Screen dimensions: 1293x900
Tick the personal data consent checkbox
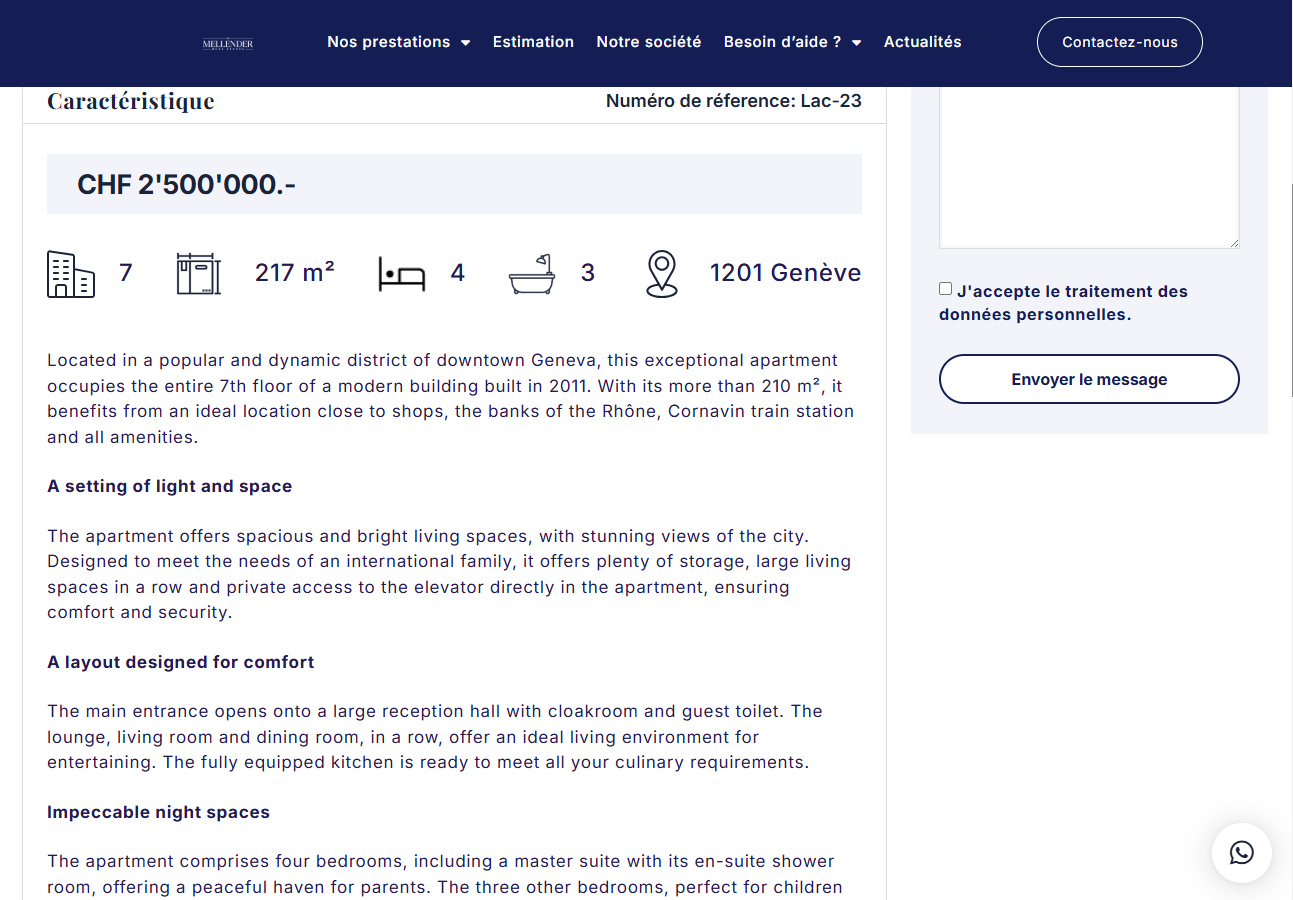(x=946, y=289)
